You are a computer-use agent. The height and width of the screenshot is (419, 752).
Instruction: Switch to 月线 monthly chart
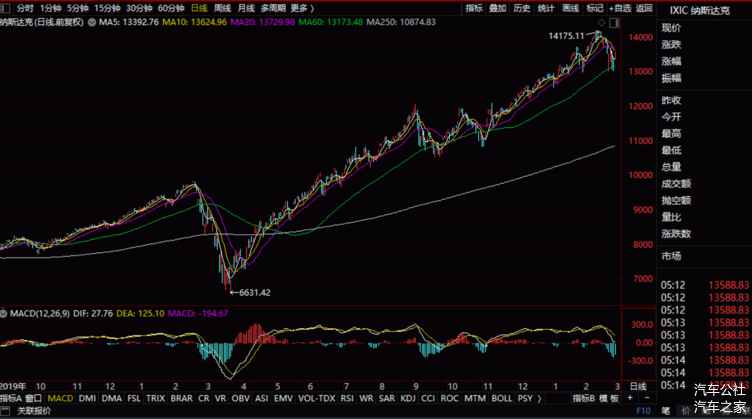[246, 8]
